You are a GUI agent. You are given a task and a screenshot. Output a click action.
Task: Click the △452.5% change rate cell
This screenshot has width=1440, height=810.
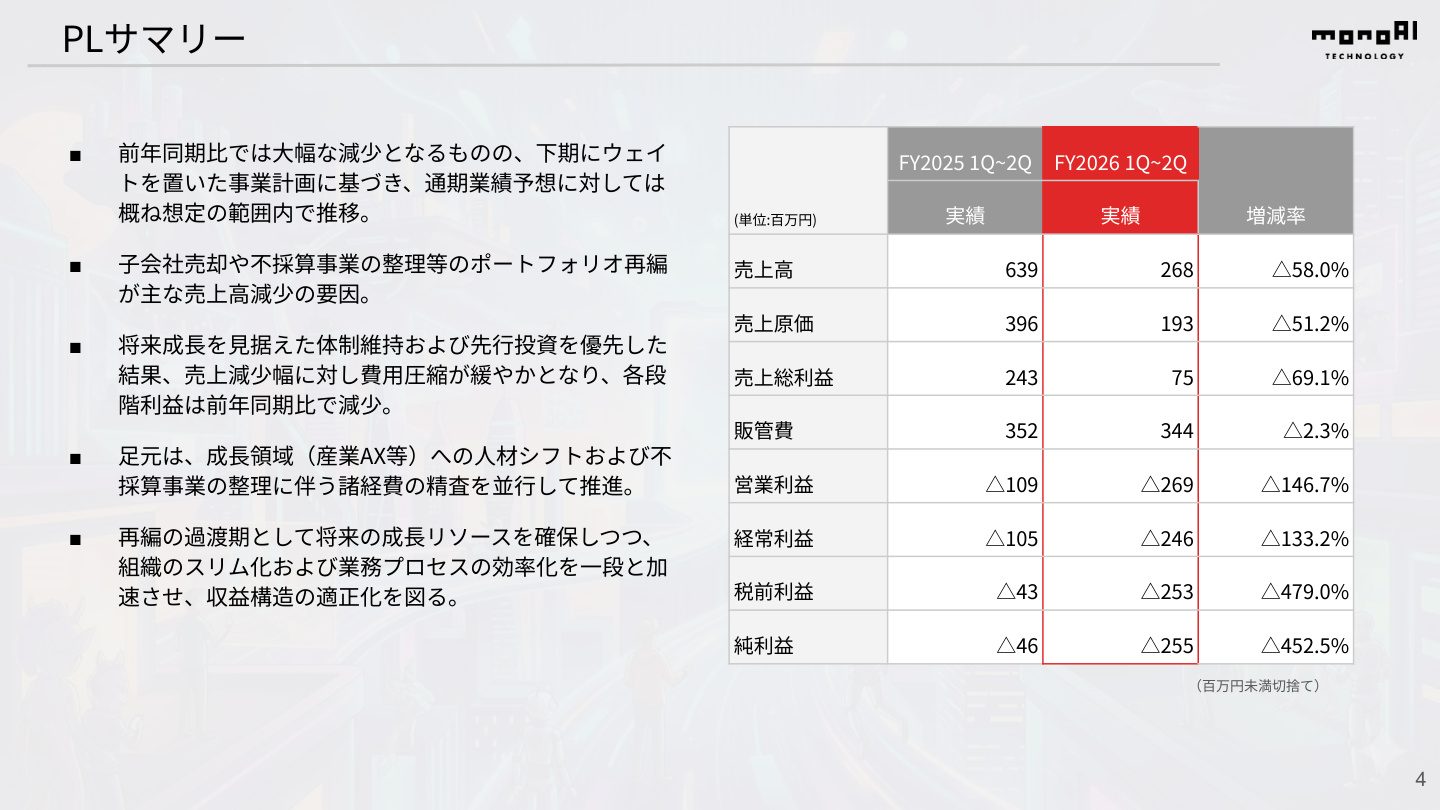pos(1276,638)
